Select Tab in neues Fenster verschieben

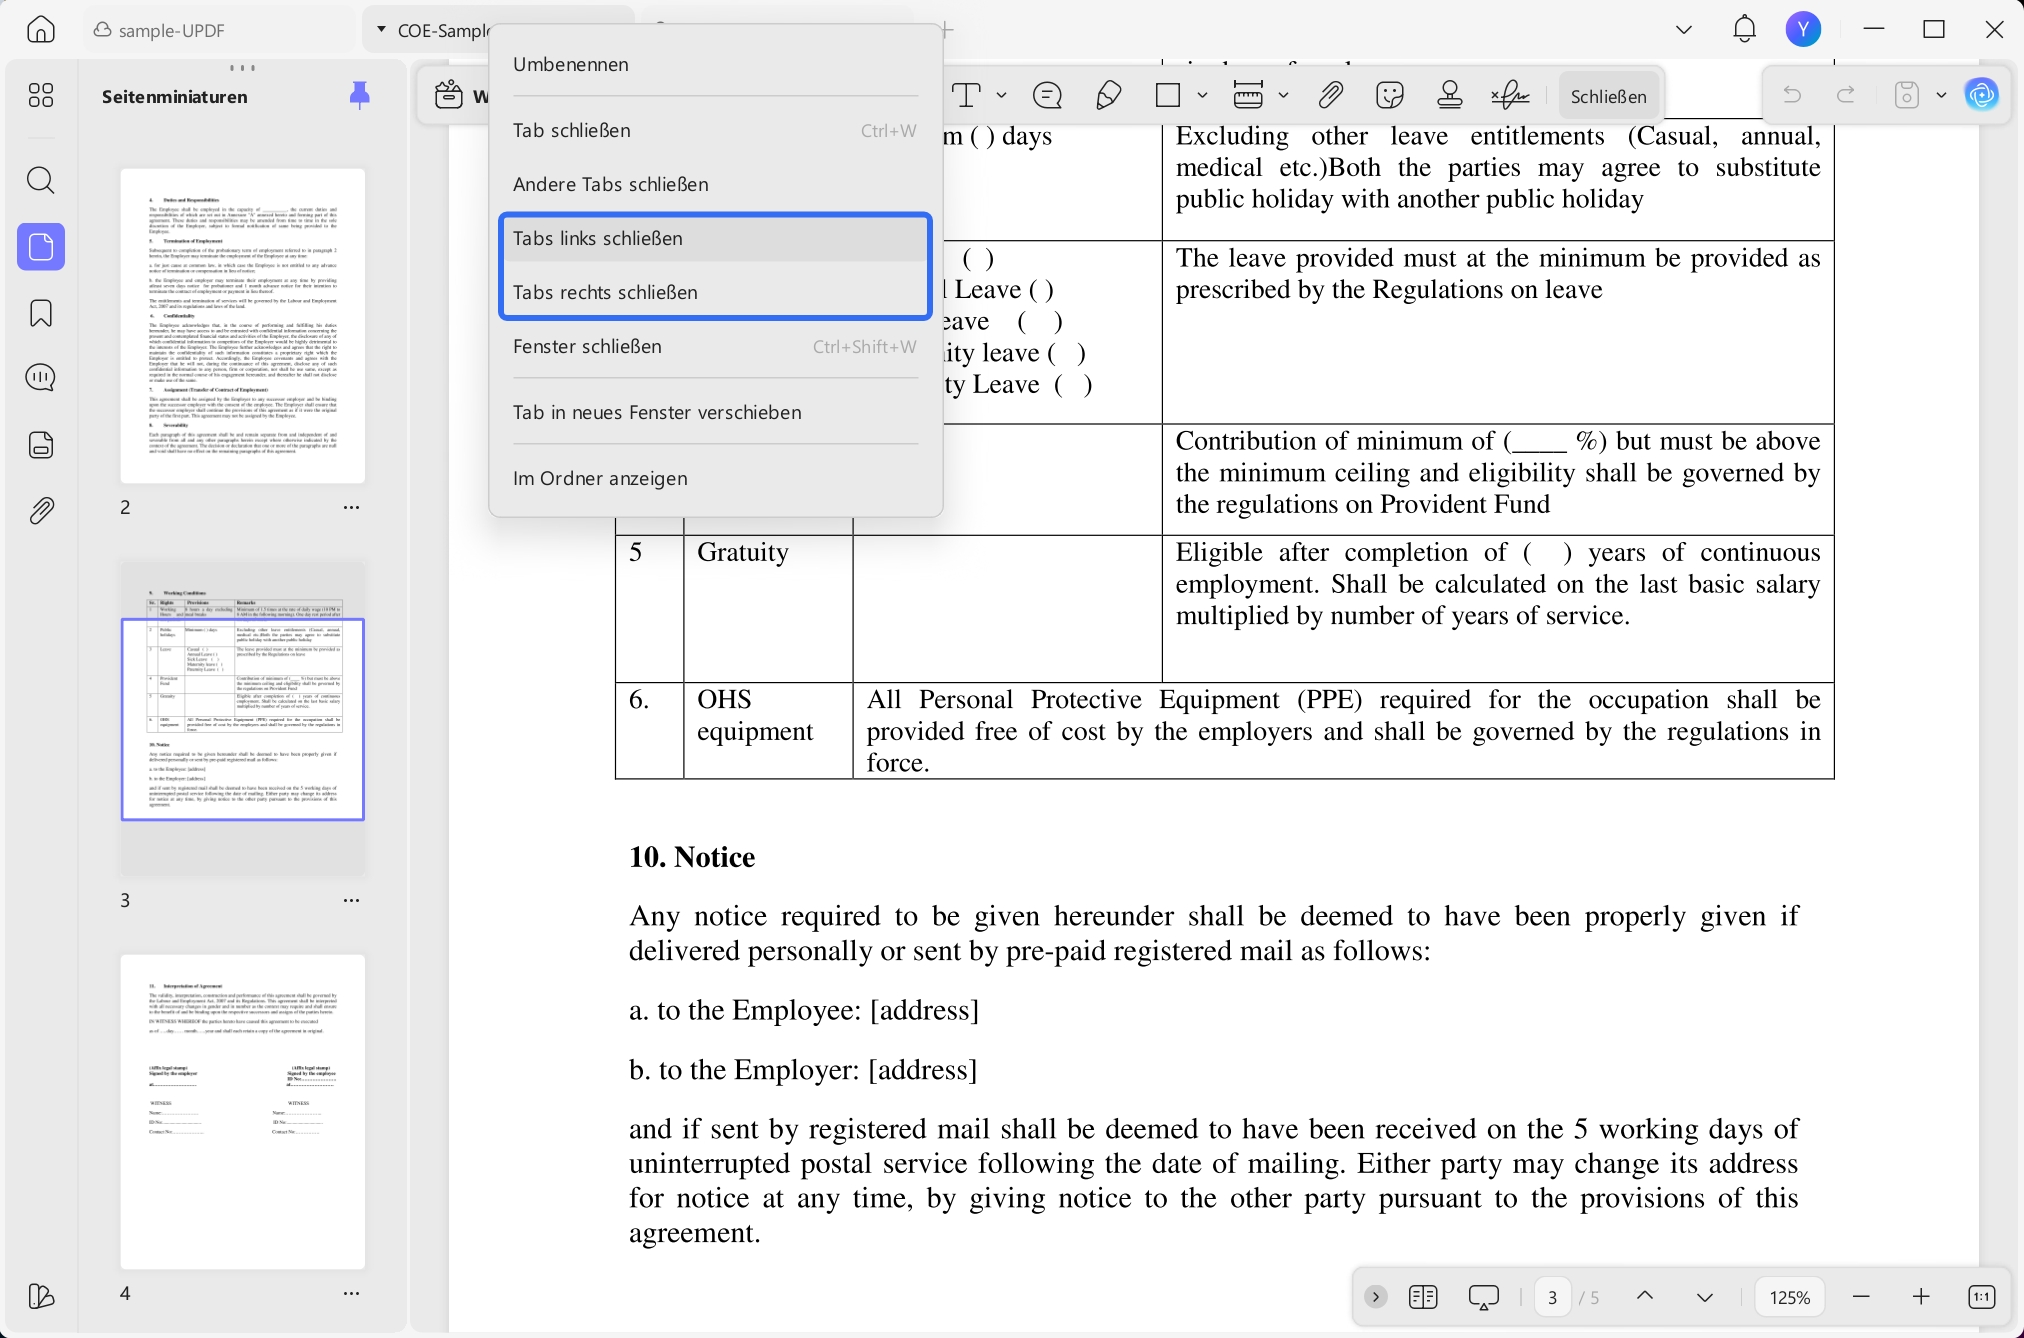716,413
